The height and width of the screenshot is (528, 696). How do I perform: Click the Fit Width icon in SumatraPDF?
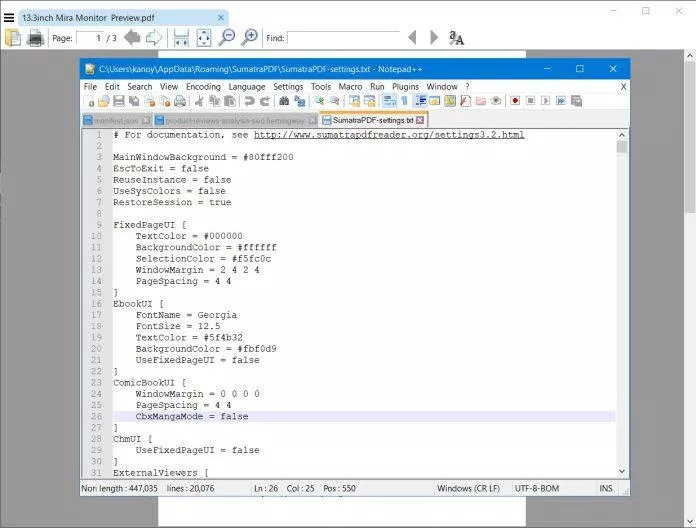point(181,38)
